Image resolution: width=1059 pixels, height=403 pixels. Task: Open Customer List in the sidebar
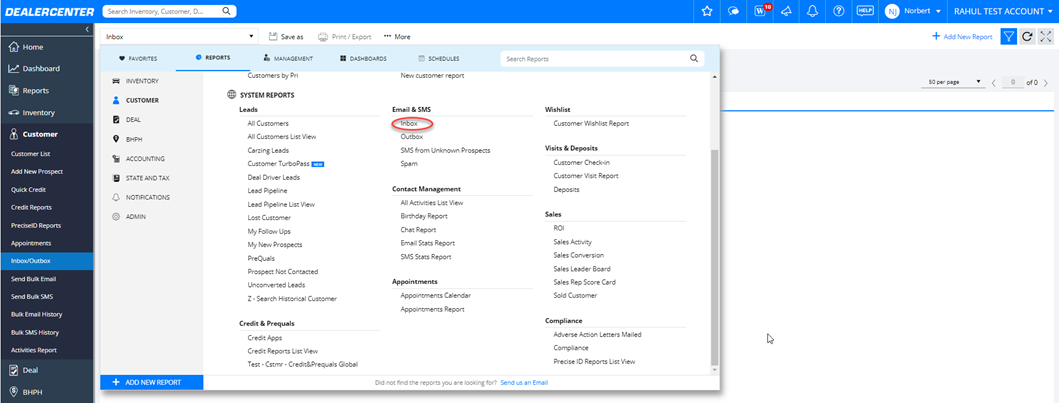tap(31, 154)
